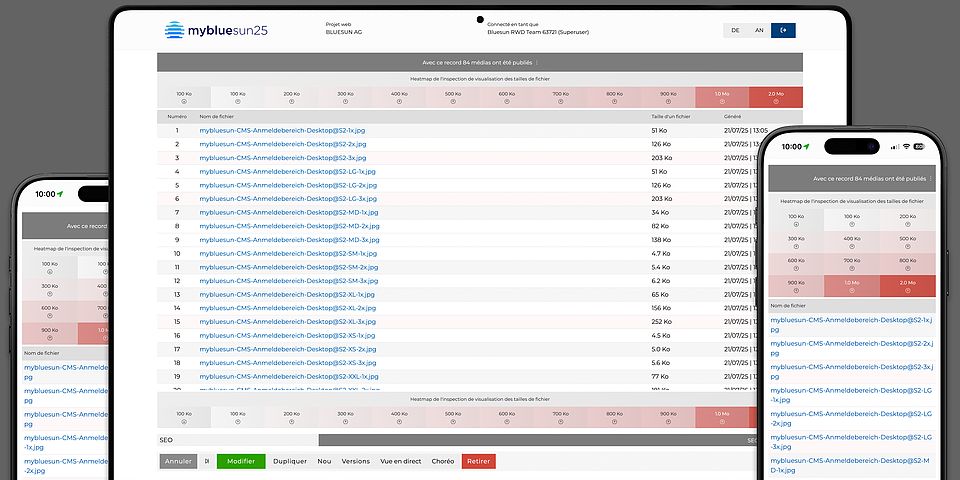Click the circled arrow under 2.0 Mo in the tablet's upper heatmap
The width and height of the screenshot is (960, 480).
click(x=776, y=102)
